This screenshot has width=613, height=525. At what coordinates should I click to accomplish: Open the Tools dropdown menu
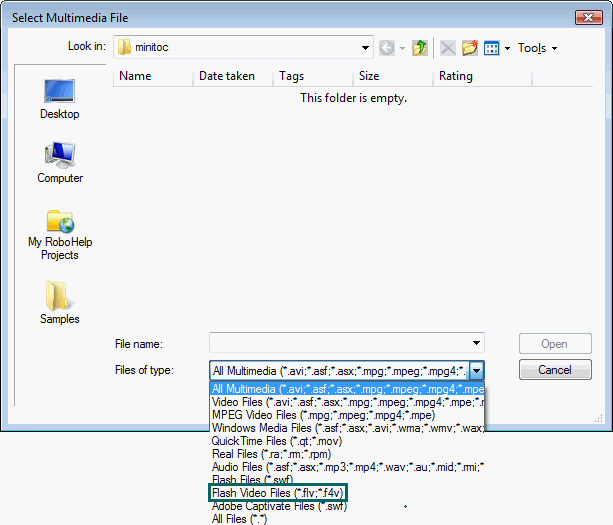(537, 48)
